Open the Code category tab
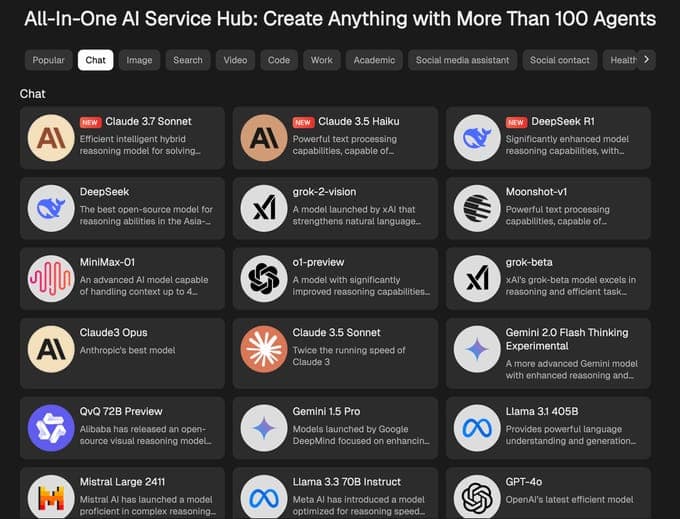The width and height of the screenshot is (680, 519). pos(279,60)
